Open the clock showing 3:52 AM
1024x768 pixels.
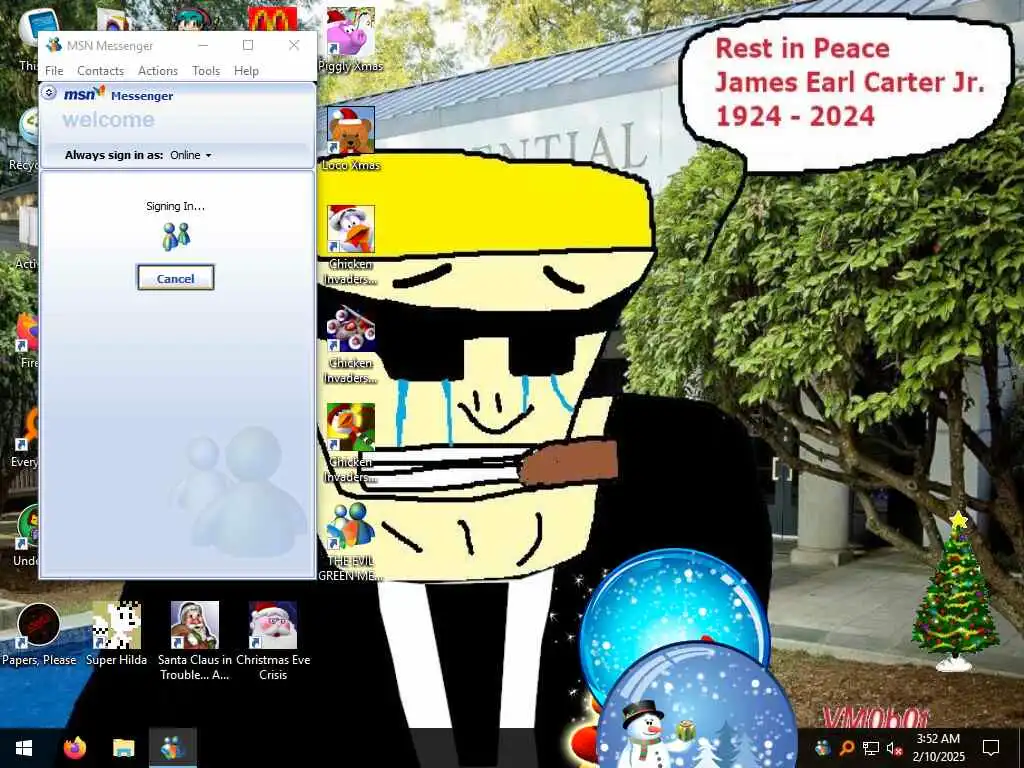click(938, 748)
